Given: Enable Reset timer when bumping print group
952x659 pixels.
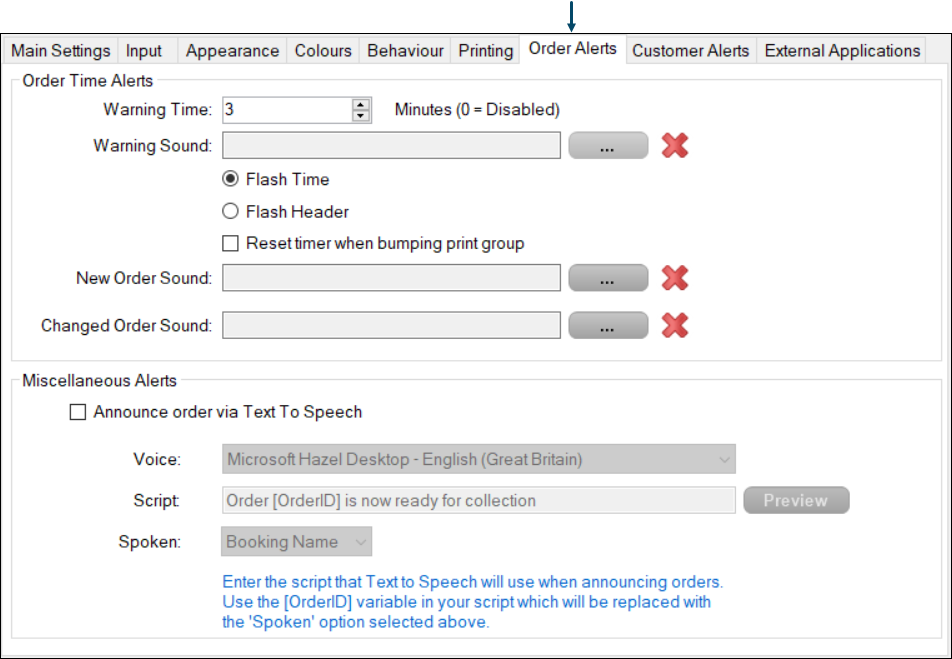Looking at the screenshot, I should [231, 243].
